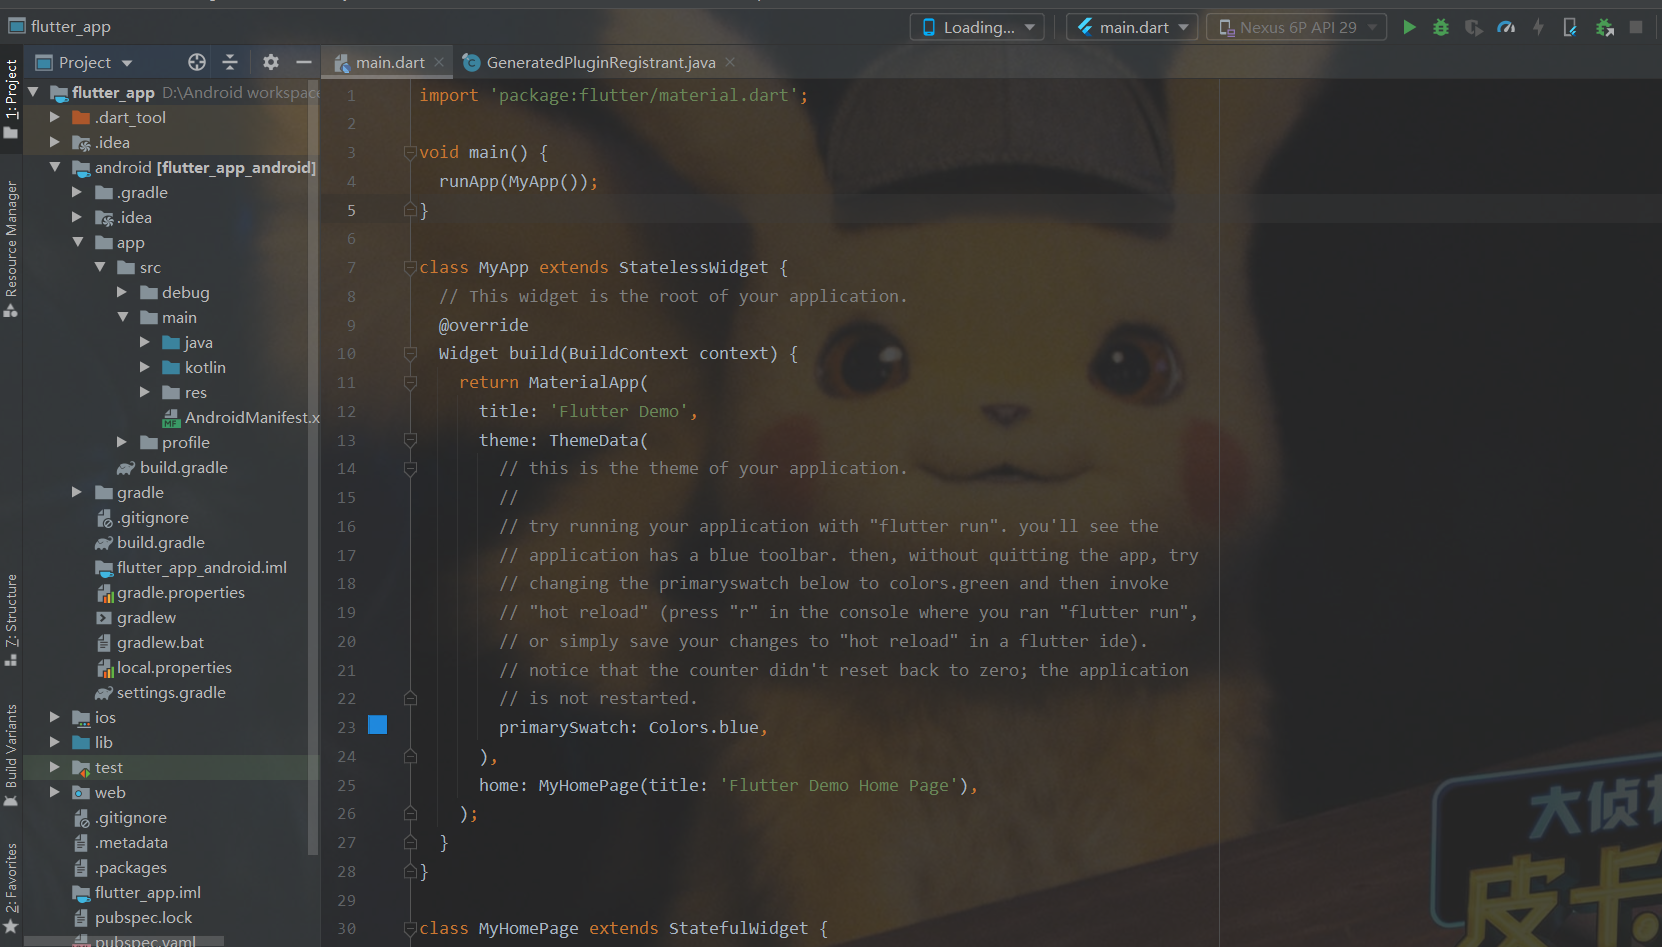Select the .metadata file

(121, 842)
